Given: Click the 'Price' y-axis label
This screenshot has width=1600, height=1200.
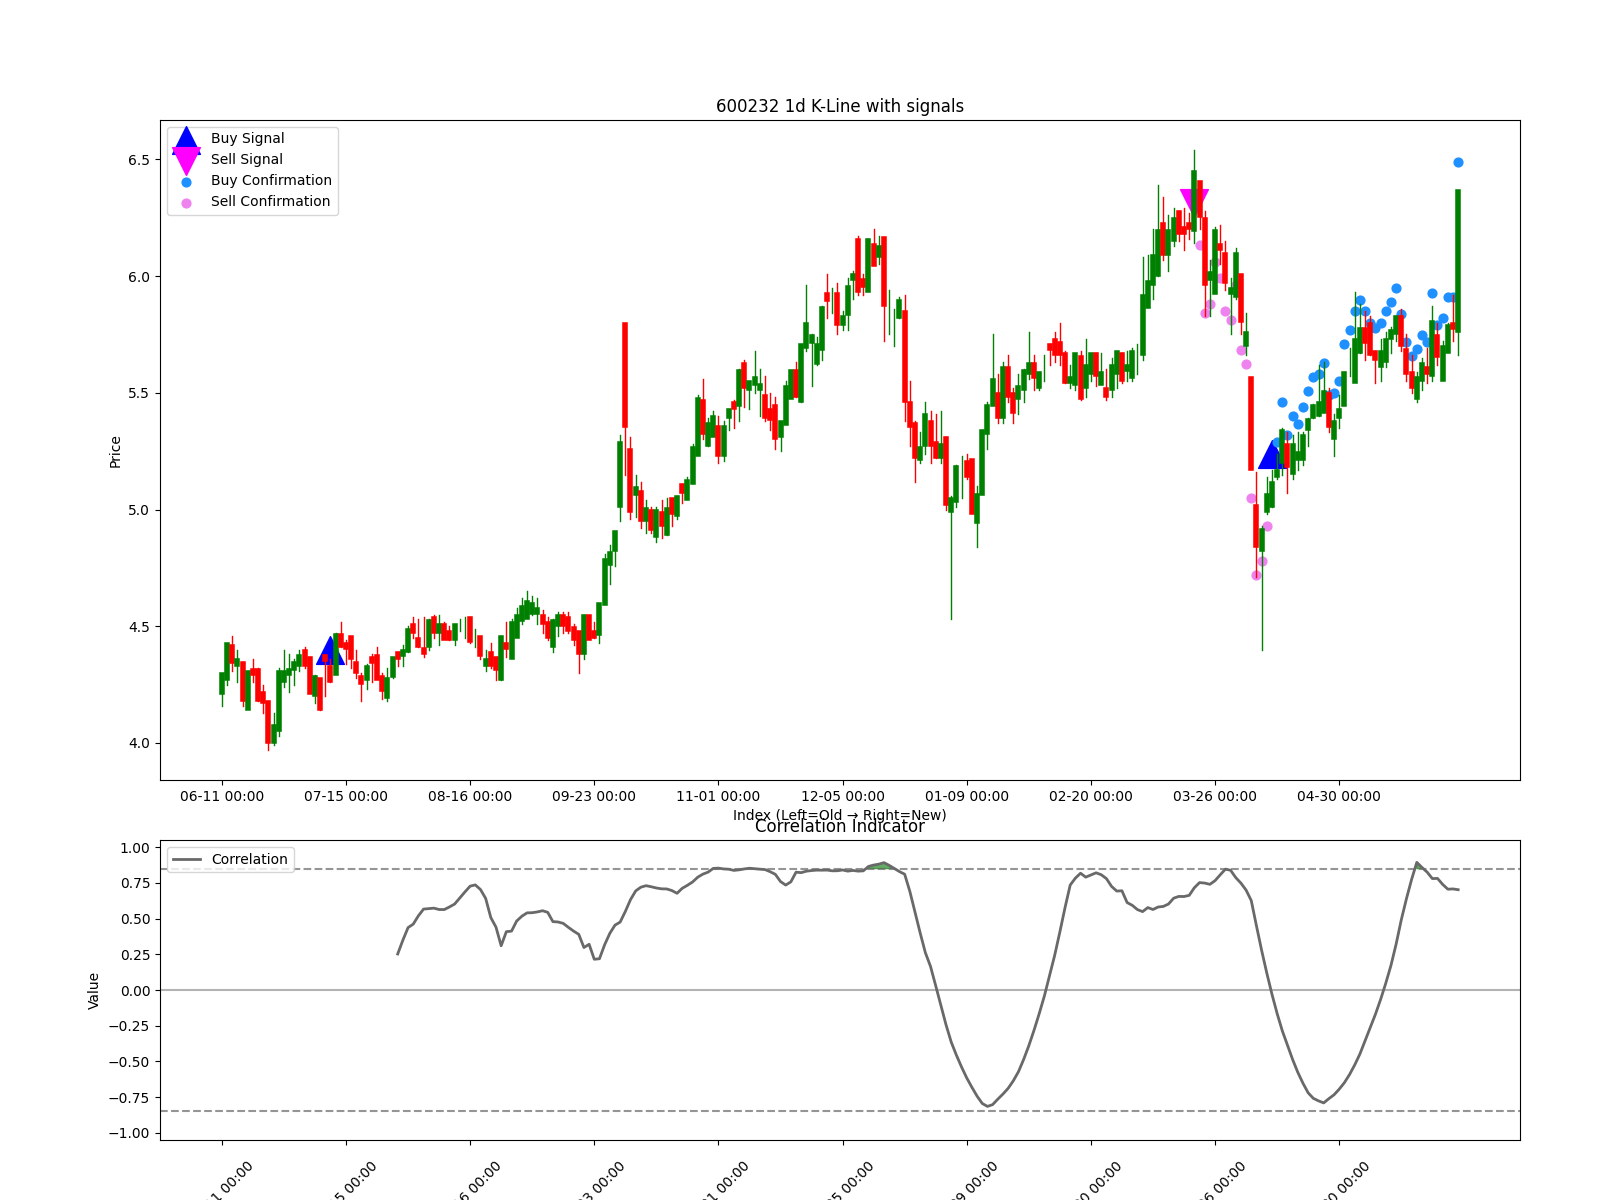Looking at the screenshot, I should coord(116,452).
